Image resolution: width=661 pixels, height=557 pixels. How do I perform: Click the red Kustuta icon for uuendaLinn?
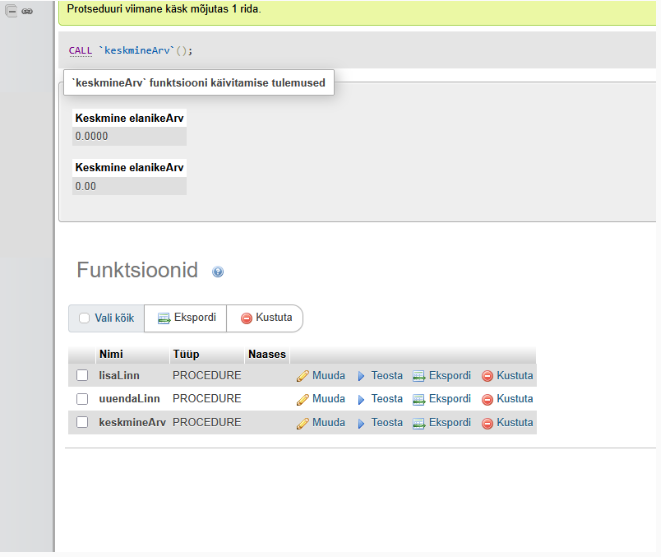point(488,399)
